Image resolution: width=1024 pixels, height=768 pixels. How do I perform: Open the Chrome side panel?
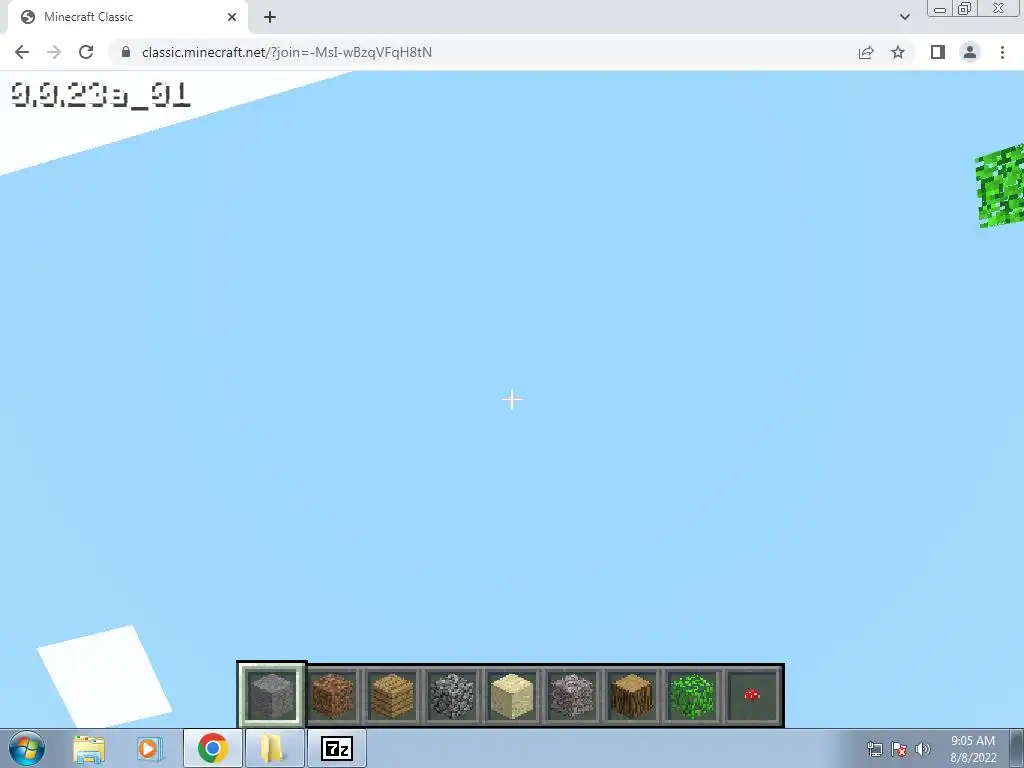tap(938, 52)
